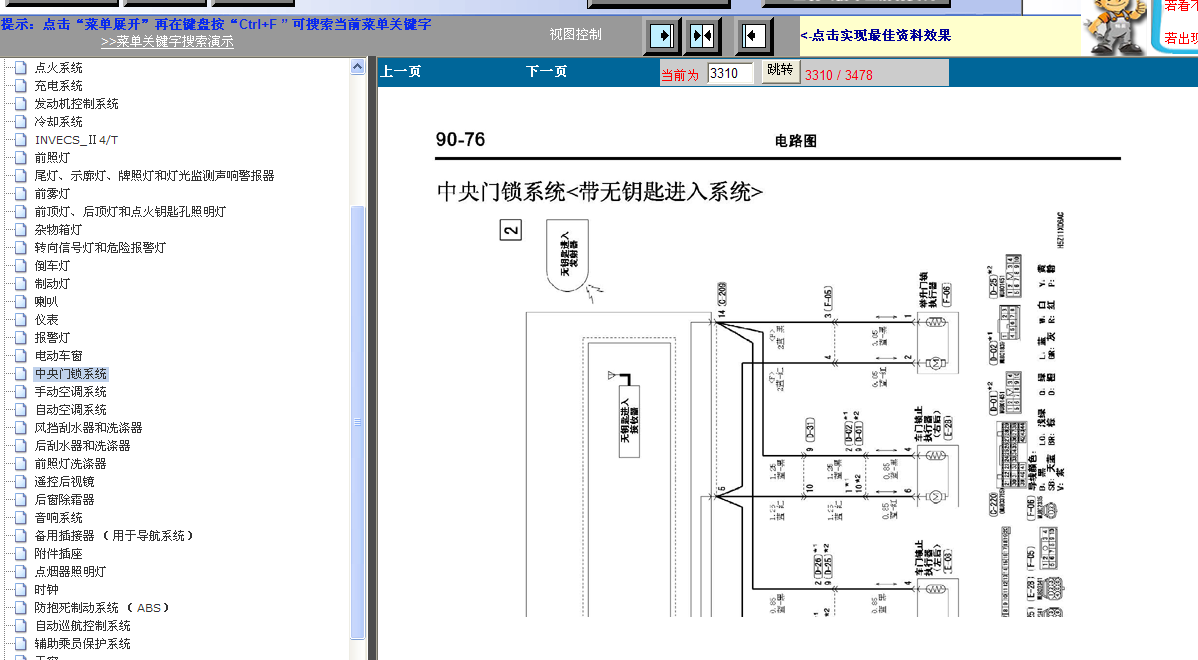Open 前顶灯、后顶灯和点火钥匙孔照明灯 entry
Screen dimensions: 1198x660
click(130, 212)
